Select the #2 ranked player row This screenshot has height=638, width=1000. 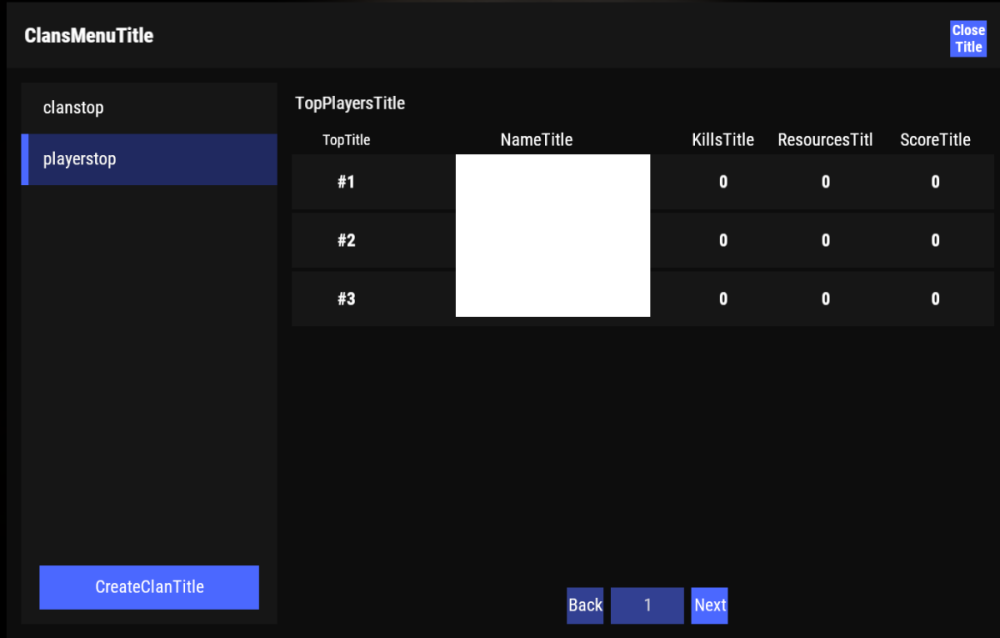click(346, 240)
